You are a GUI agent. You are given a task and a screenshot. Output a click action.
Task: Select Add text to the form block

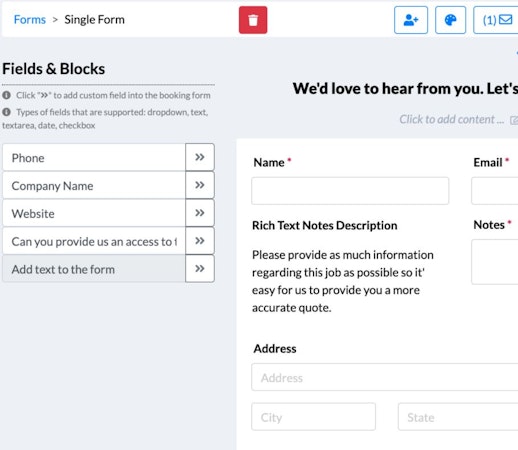coord(94,269)
